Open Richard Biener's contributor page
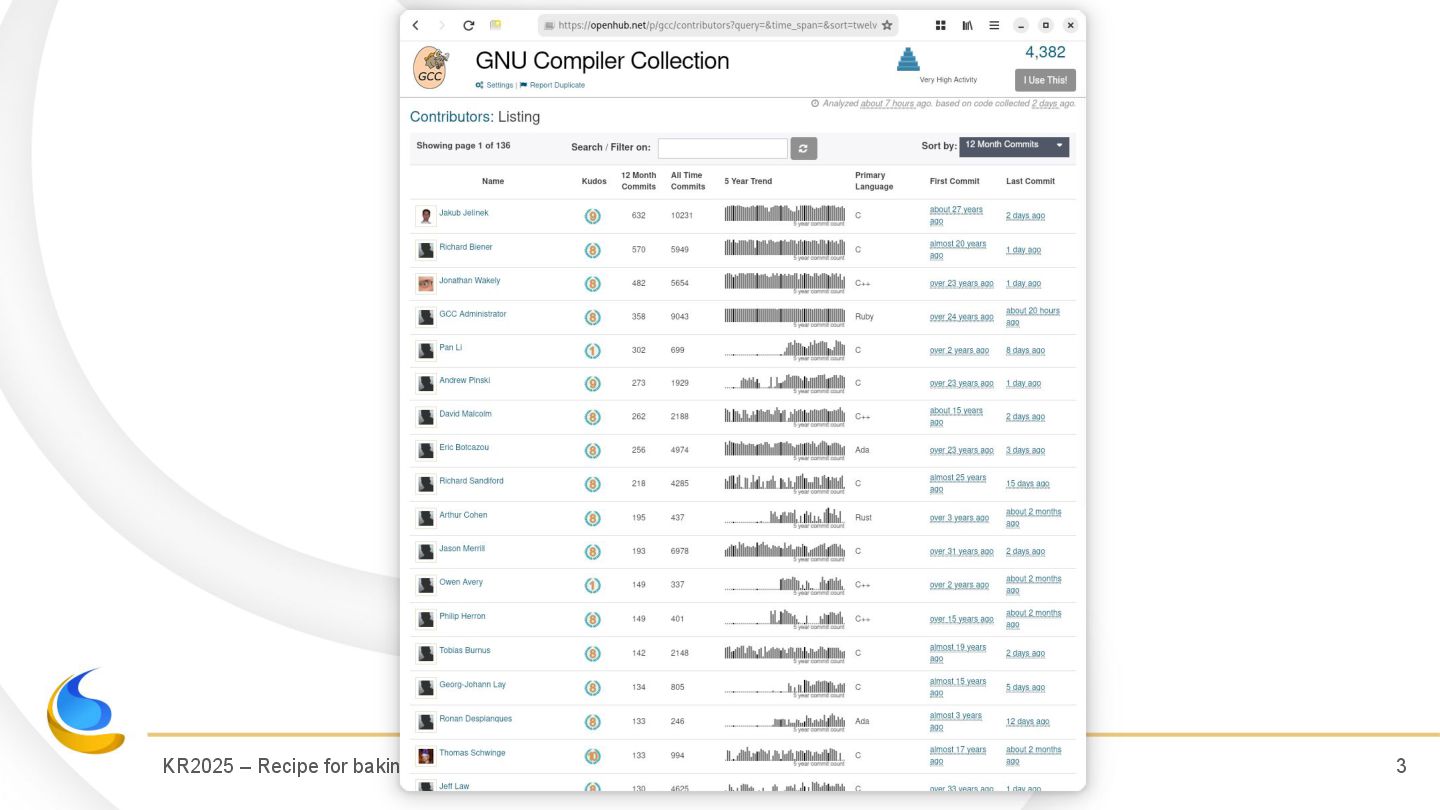 click(466, 247)
